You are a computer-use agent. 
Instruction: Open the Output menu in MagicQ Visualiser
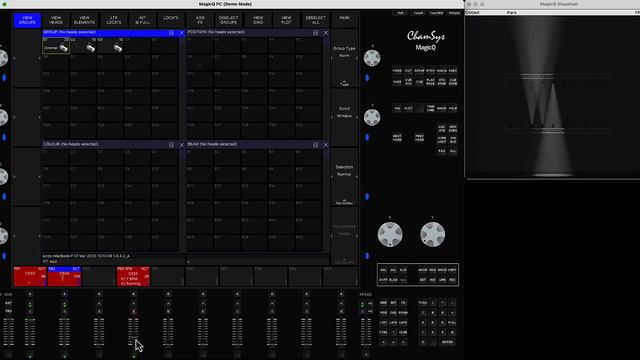(472, 13)
